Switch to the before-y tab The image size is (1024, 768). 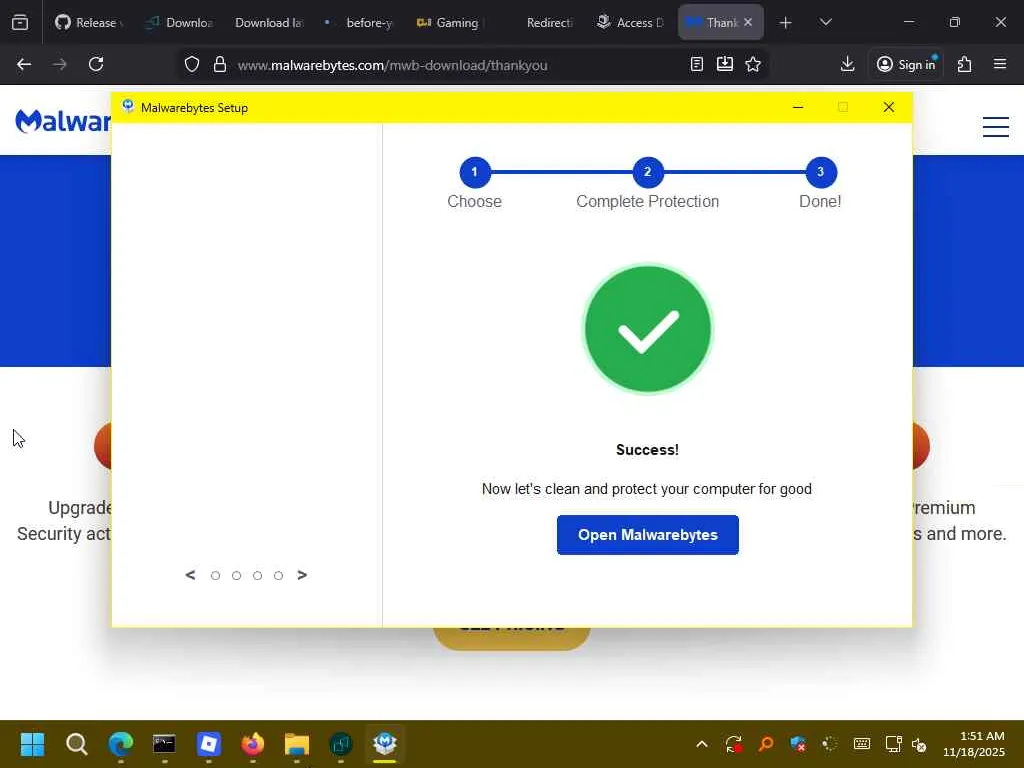point(360,22)
